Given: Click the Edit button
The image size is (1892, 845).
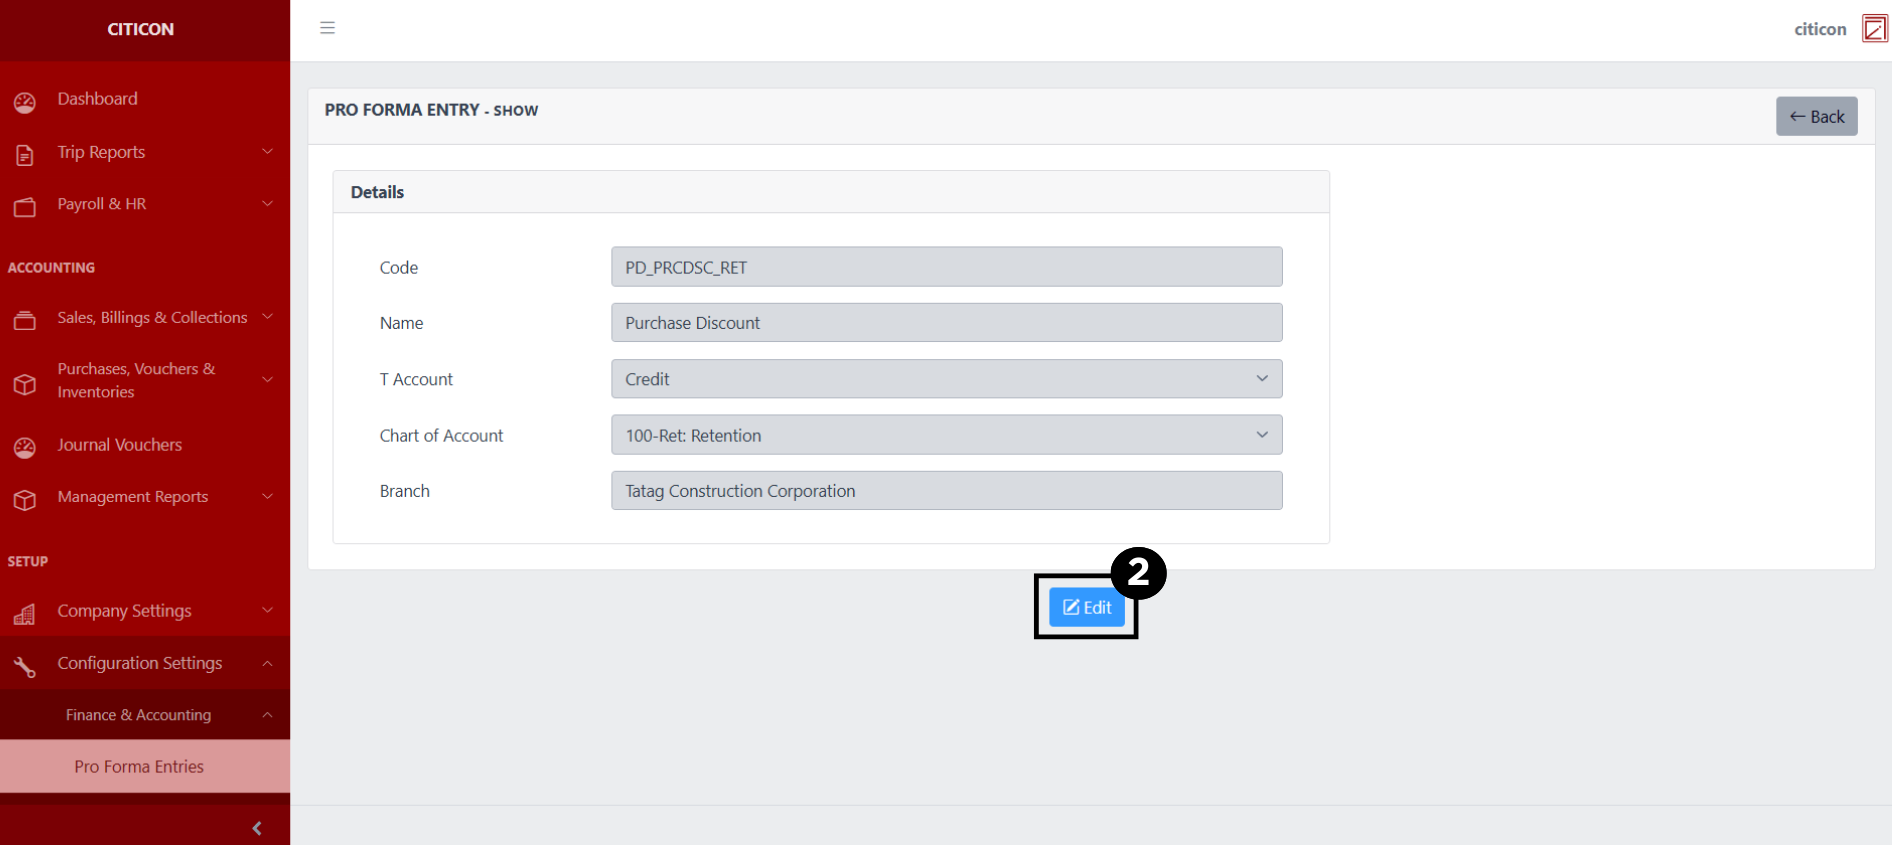Looking at the screenshot, I should pyautogui.click(x=1086, y=607).
